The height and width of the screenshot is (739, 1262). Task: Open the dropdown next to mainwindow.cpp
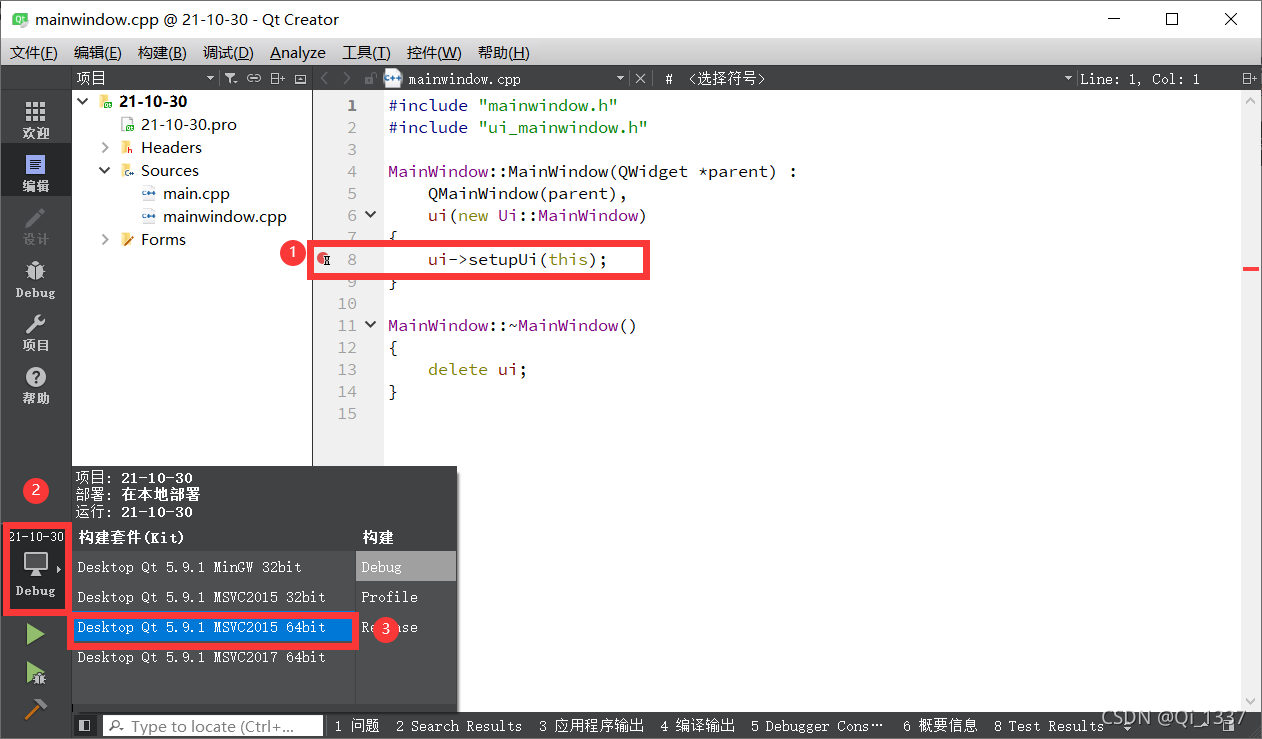pos(620,78)
